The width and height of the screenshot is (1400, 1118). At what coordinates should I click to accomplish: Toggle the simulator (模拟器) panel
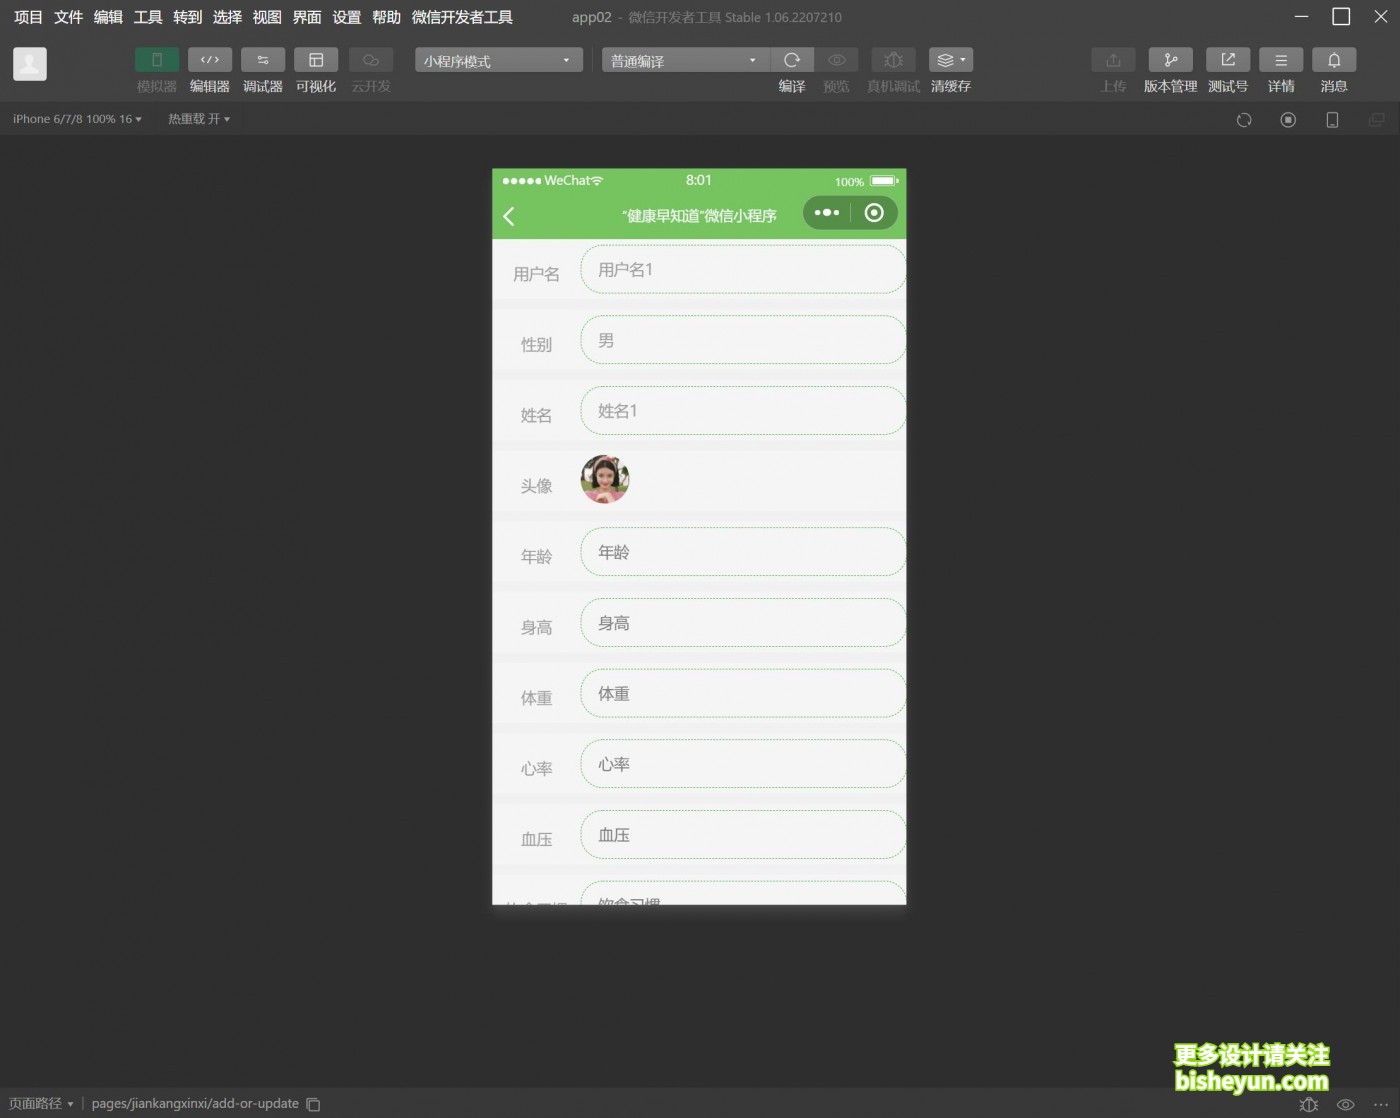point(157,61)
